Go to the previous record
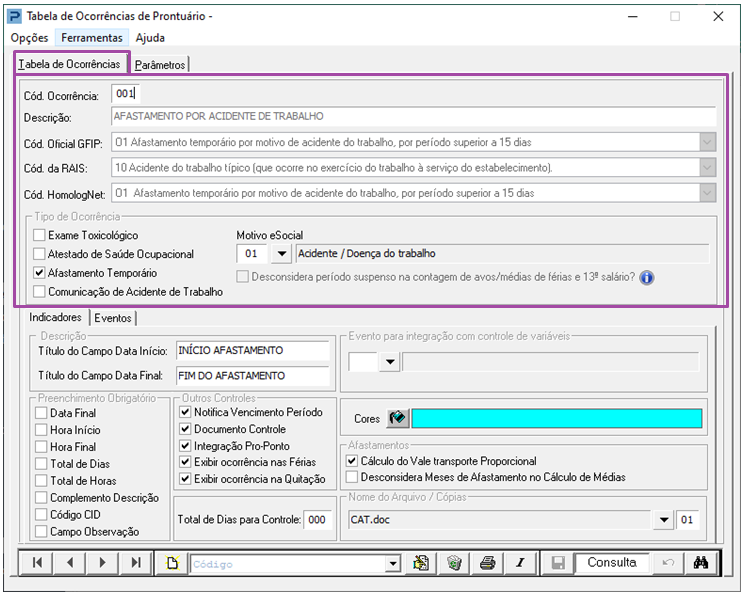The width and height of the screenshot is (744, 597). click(x=70, y=563)
